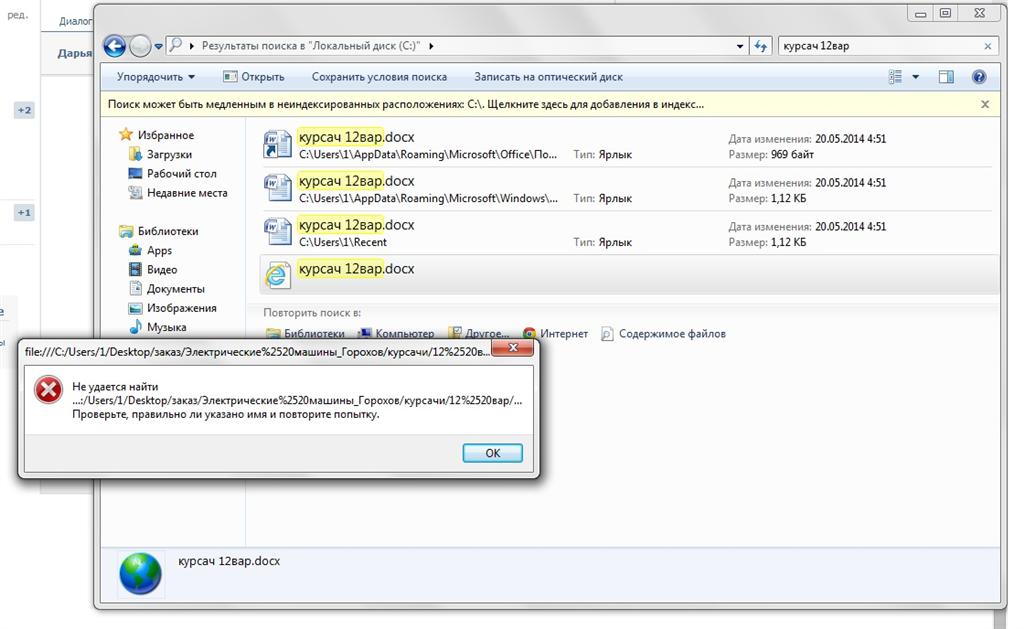Open recent pages dropdown beside Forward arrow
This screenshot has height=629, width=1024.
[x=158, y=46]
